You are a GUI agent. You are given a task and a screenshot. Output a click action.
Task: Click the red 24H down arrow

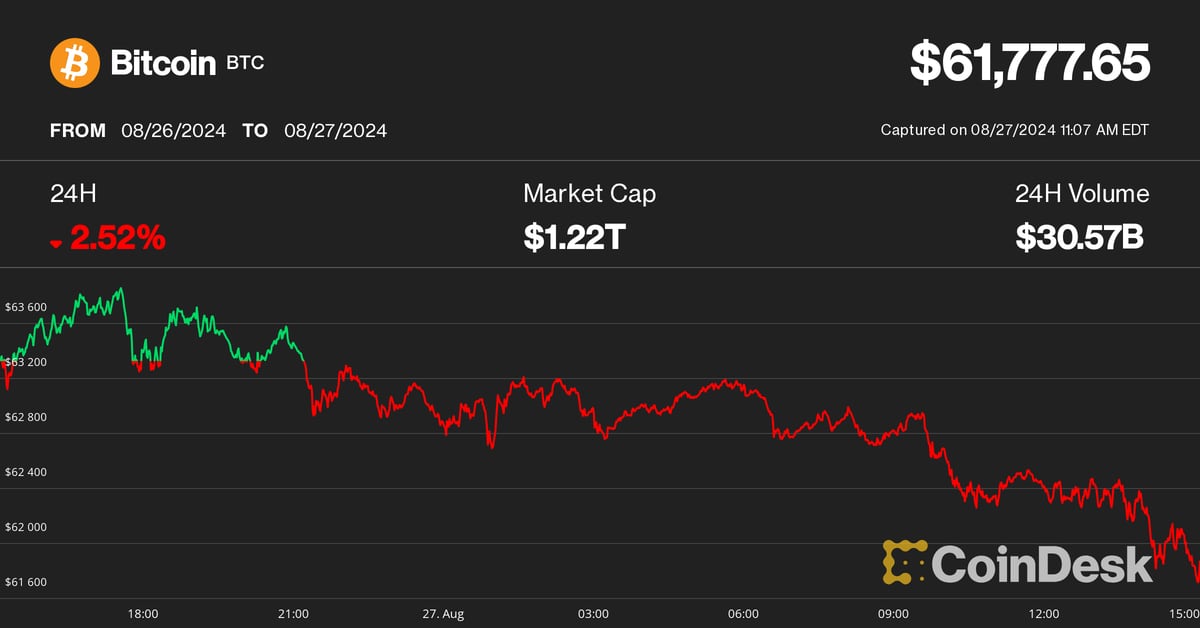click(56, 242)
